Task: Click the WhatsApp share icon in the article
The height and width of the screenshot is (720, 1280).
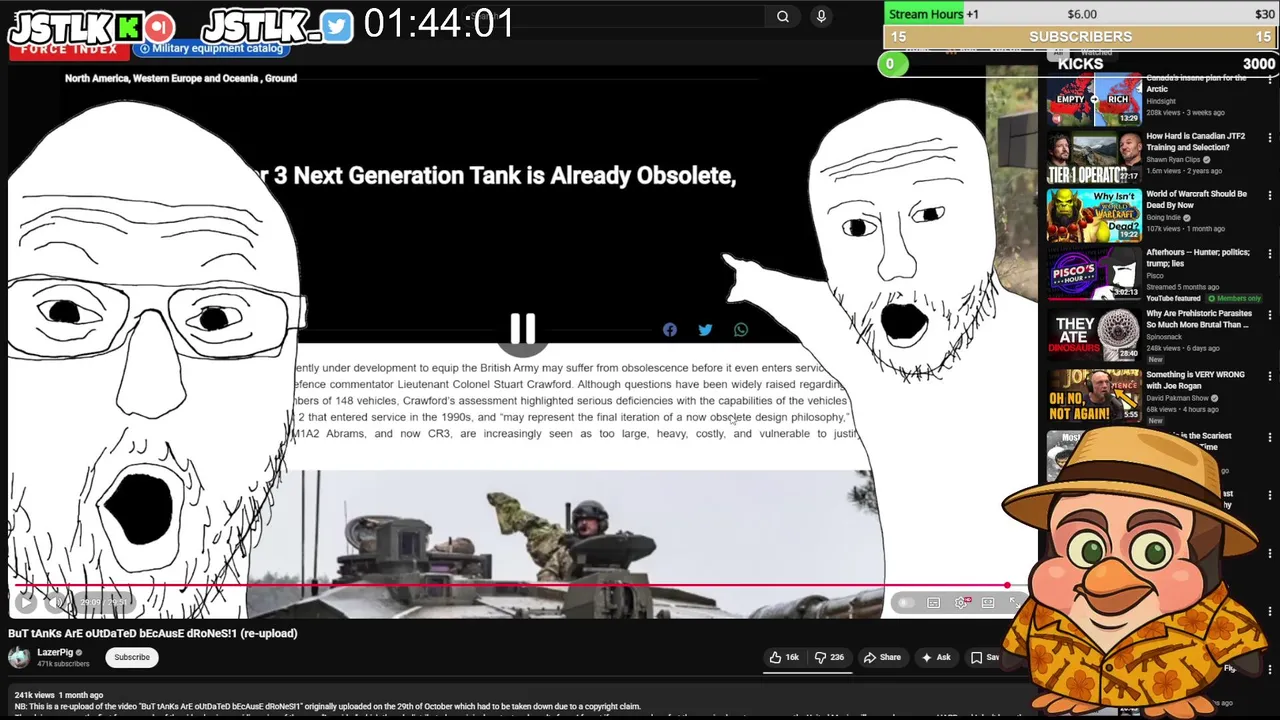Action: pyautogui.click(x=741, y=330)
